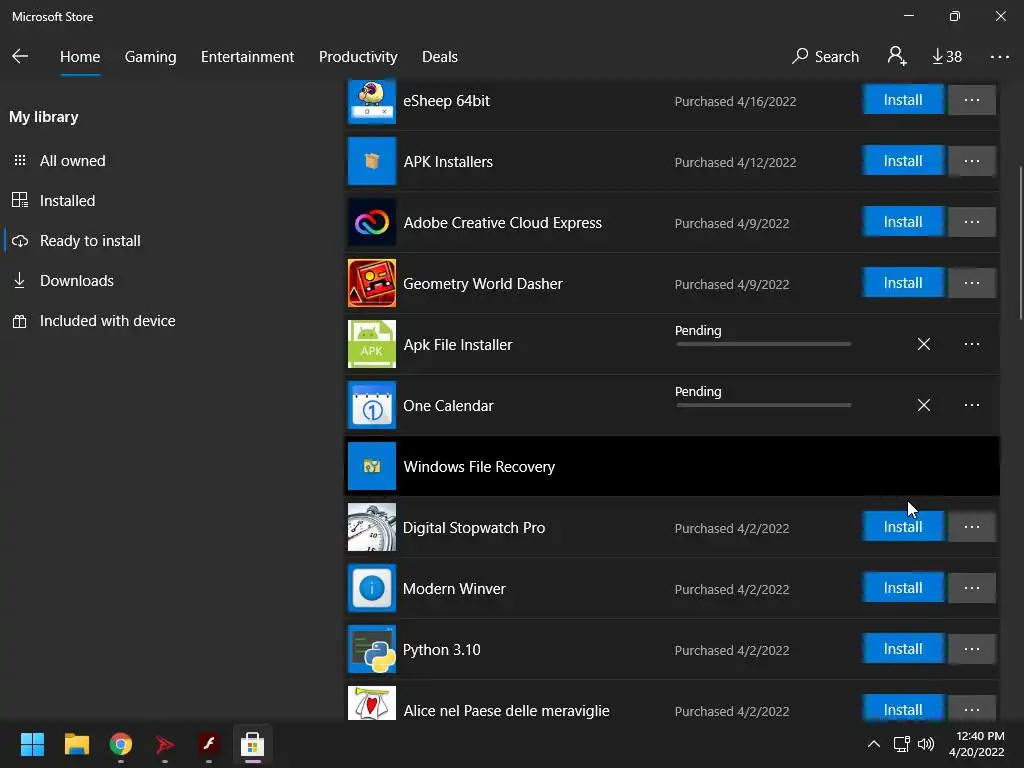Click the account sign-in icon
Screen dimensions: 1024x768
pos(897,56)
